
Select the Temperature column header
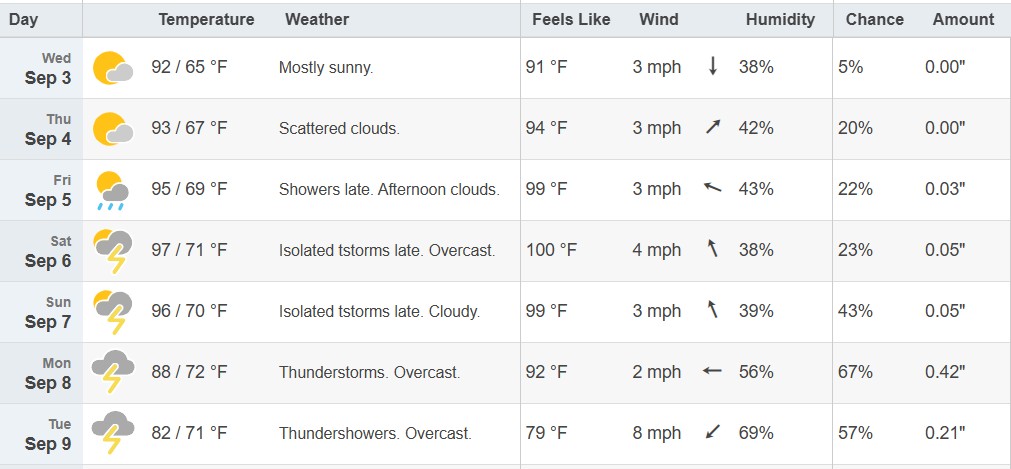tap(206, 19)
